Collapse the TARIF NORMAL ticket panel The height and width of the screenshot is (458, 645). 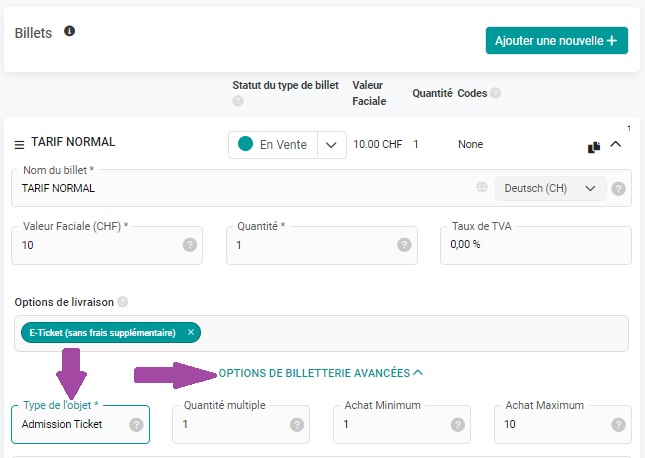coord(615,144)
